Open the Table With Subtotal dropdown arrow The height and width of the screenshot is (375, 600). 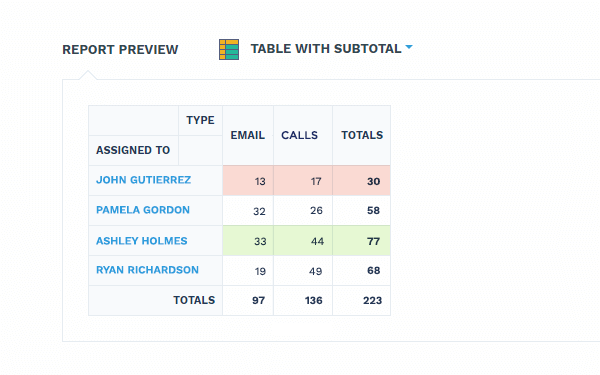[x=409, y=47]
